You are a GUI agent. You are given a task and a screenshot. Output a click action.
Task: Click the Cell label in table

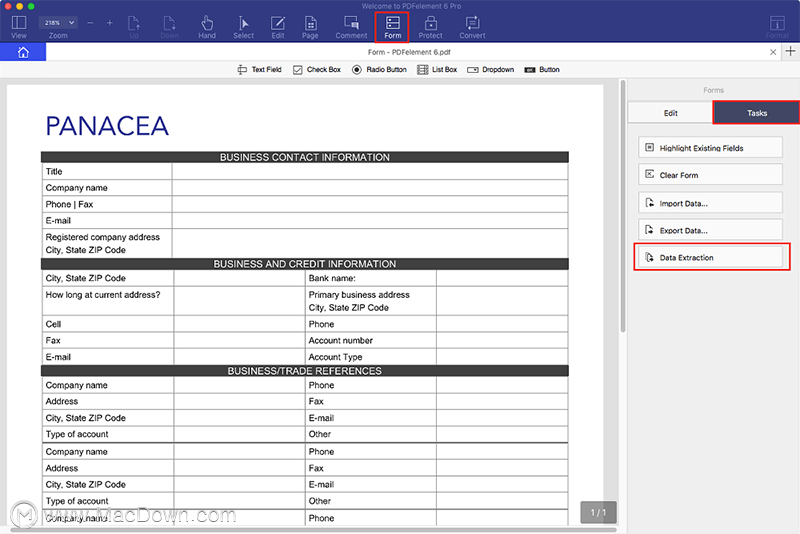(53, 324)
